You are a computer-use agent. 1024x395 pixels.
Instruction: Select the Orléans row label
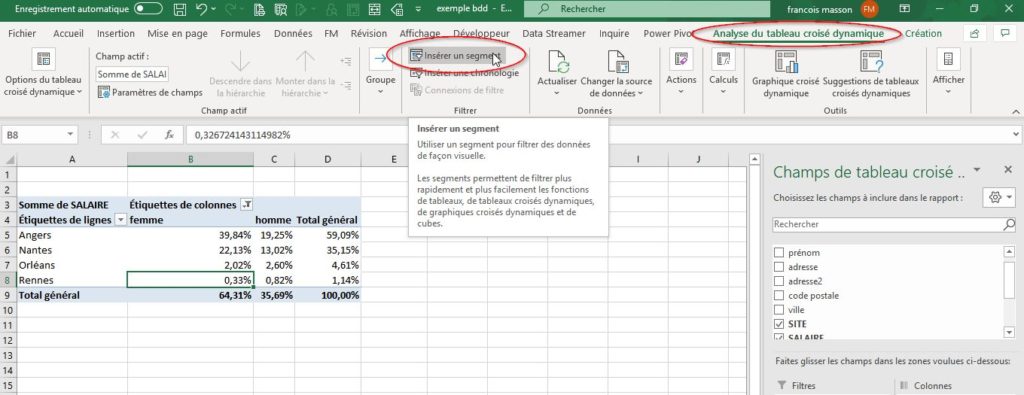tap(72, 265)
